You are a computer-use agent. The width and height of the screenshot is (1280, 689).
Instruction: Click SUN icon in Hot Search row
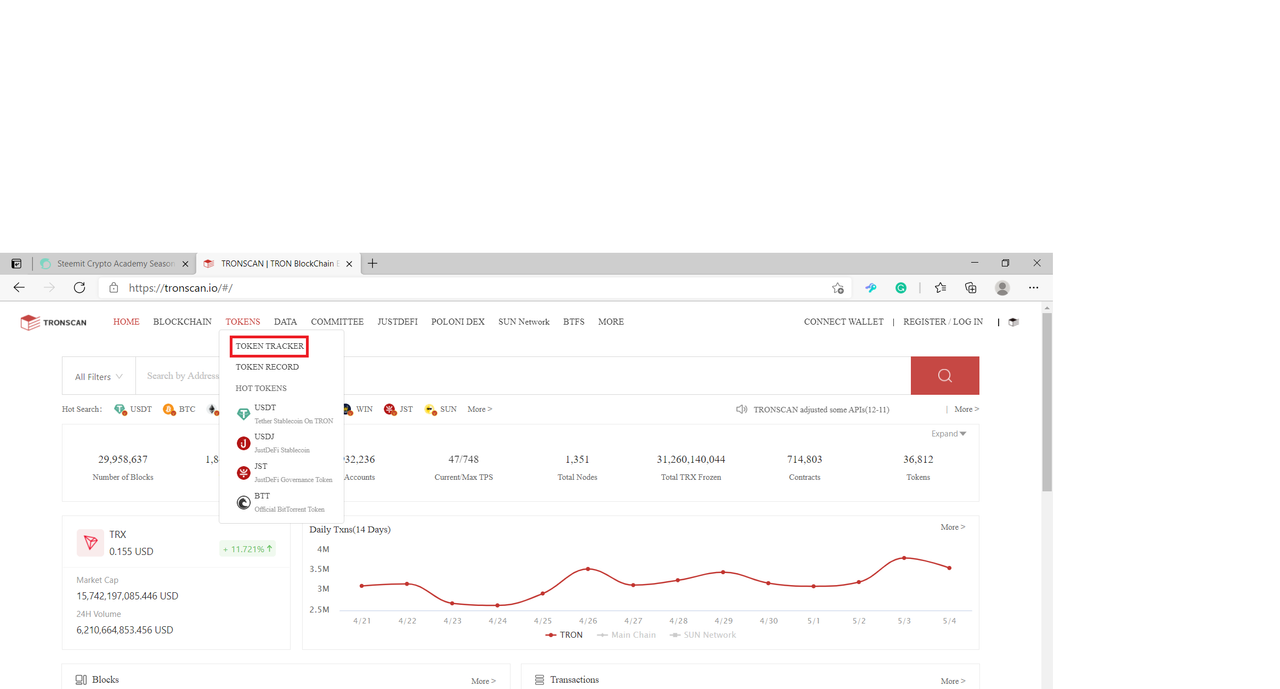pyautogui.click(x=430, y=409)
